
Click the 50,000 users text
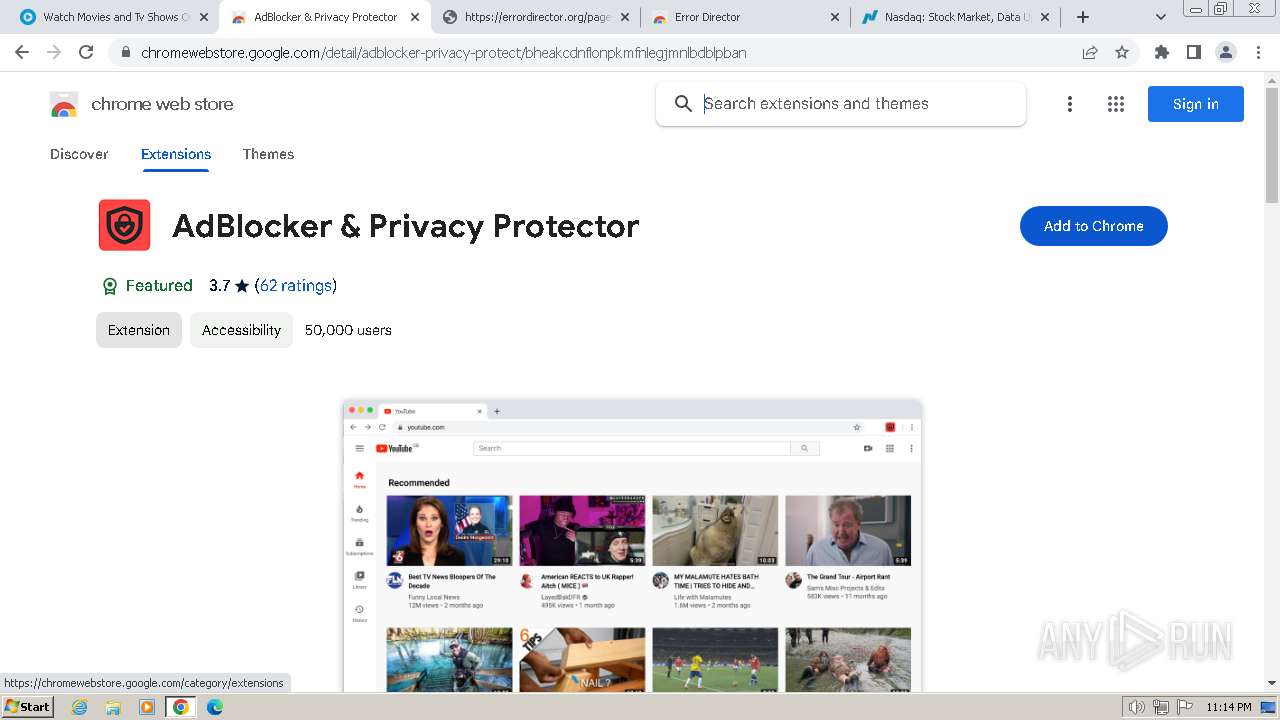[348, 330]
